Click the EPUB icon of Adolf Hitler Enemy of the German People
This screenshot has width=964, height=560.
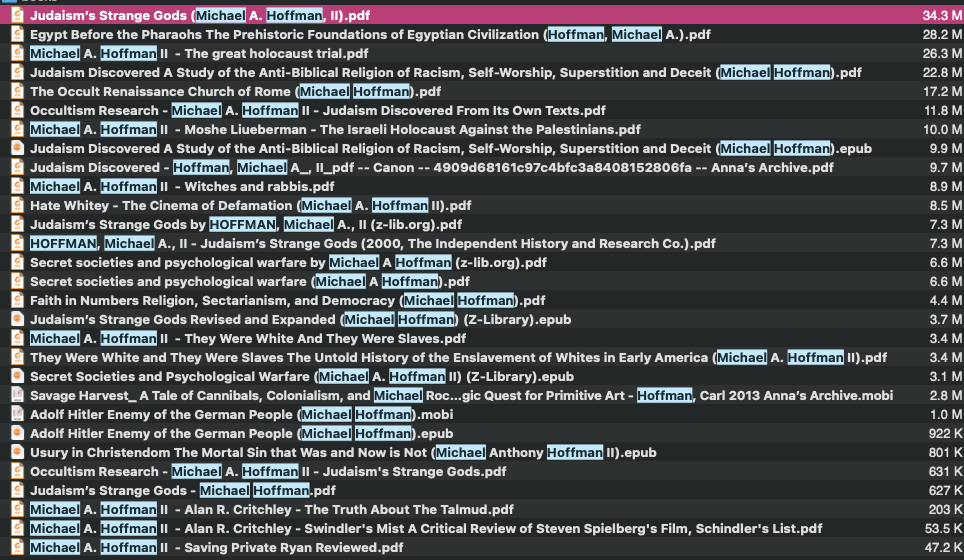(x=18, y=433)
